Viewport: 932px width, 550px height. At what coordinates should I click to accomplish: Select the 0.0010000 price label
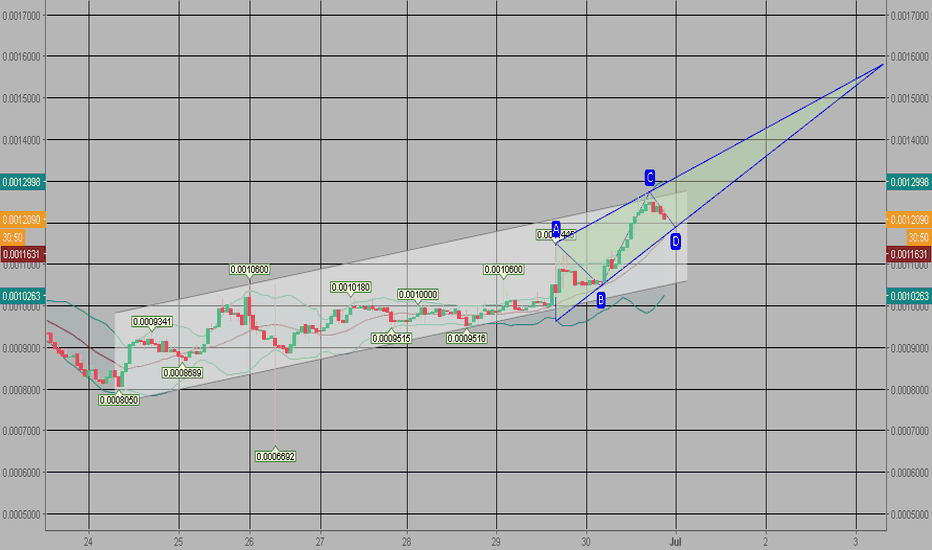(418, 294)
